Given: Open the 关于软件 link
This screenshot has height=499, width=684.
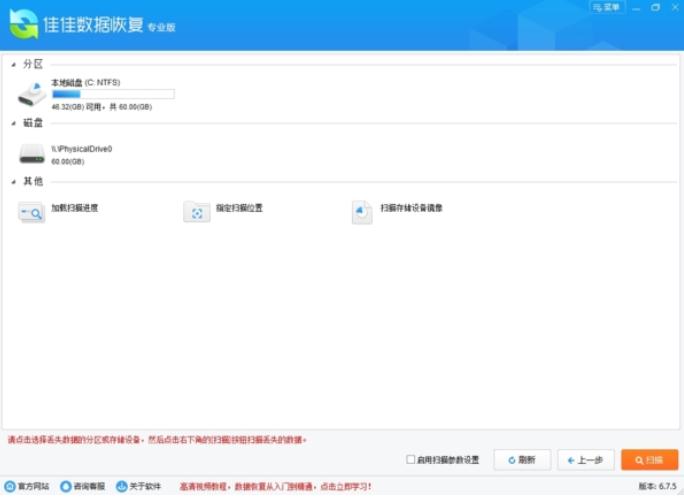Looking at the screenshot, I should 145,486.
